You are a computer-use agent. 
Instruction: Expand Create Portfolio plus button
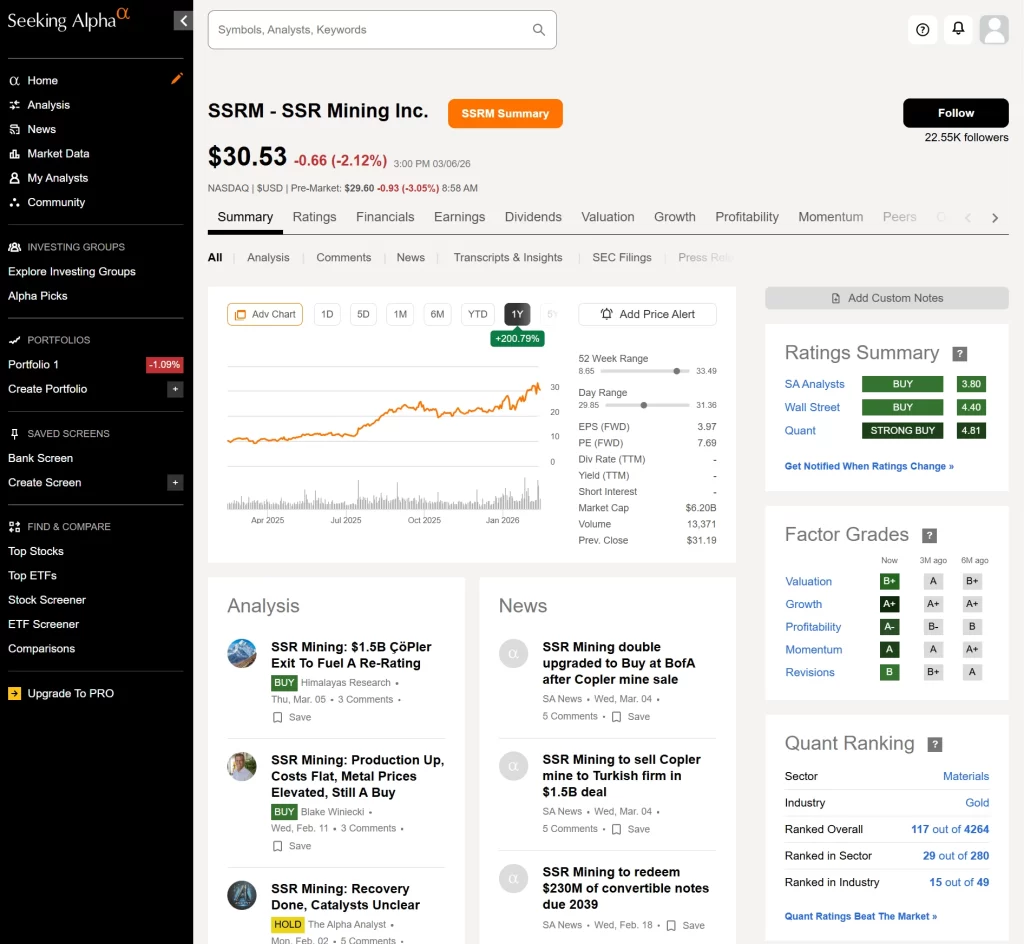pyautogui.click(x=175, y=389)
